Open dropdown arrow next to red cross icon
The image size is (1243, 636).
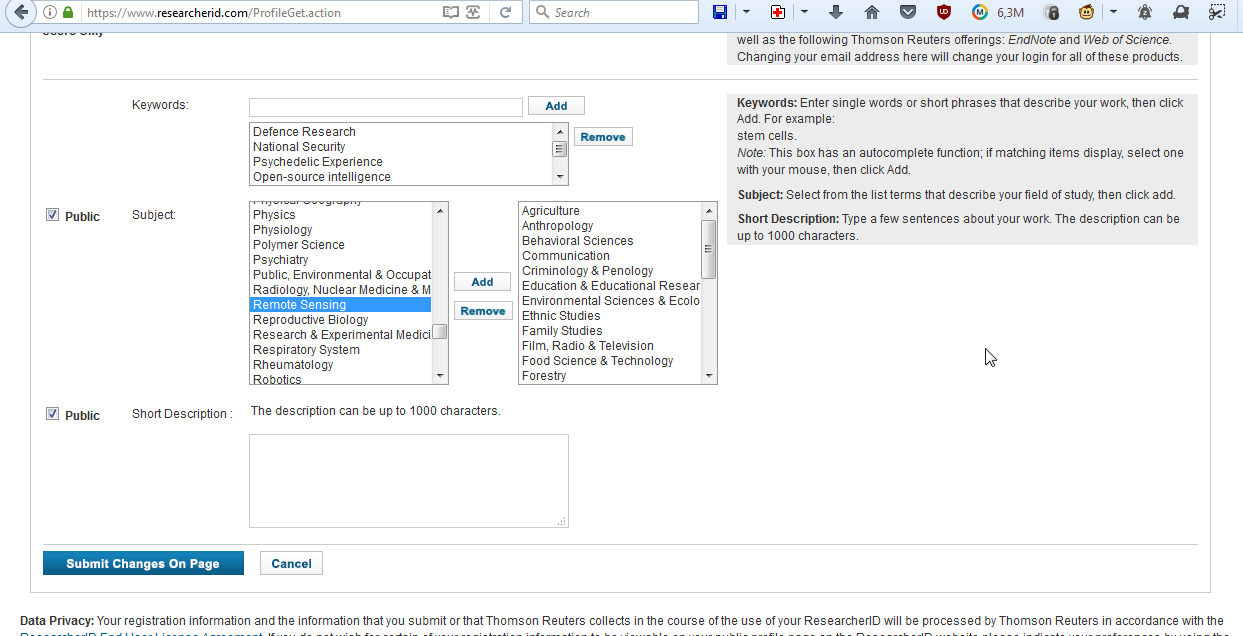click(x=804, y=12)
